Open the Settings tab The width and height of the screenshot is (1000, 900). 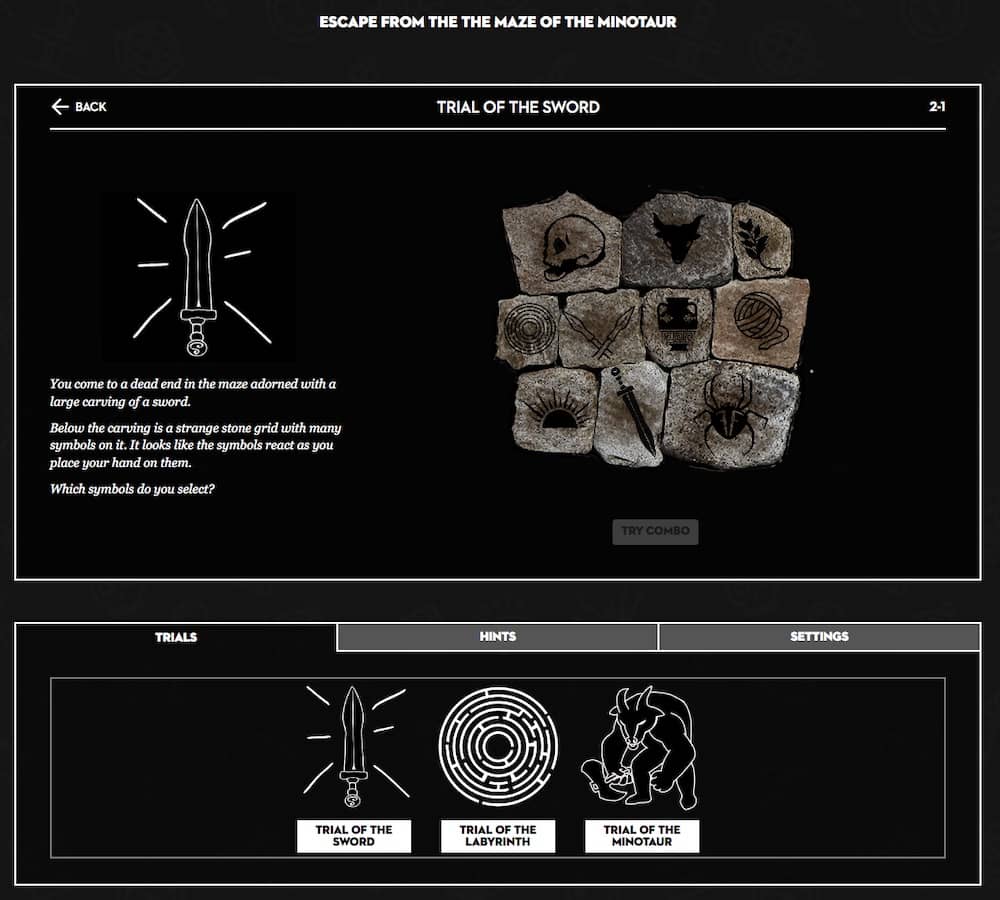click(x=819, y=637)
